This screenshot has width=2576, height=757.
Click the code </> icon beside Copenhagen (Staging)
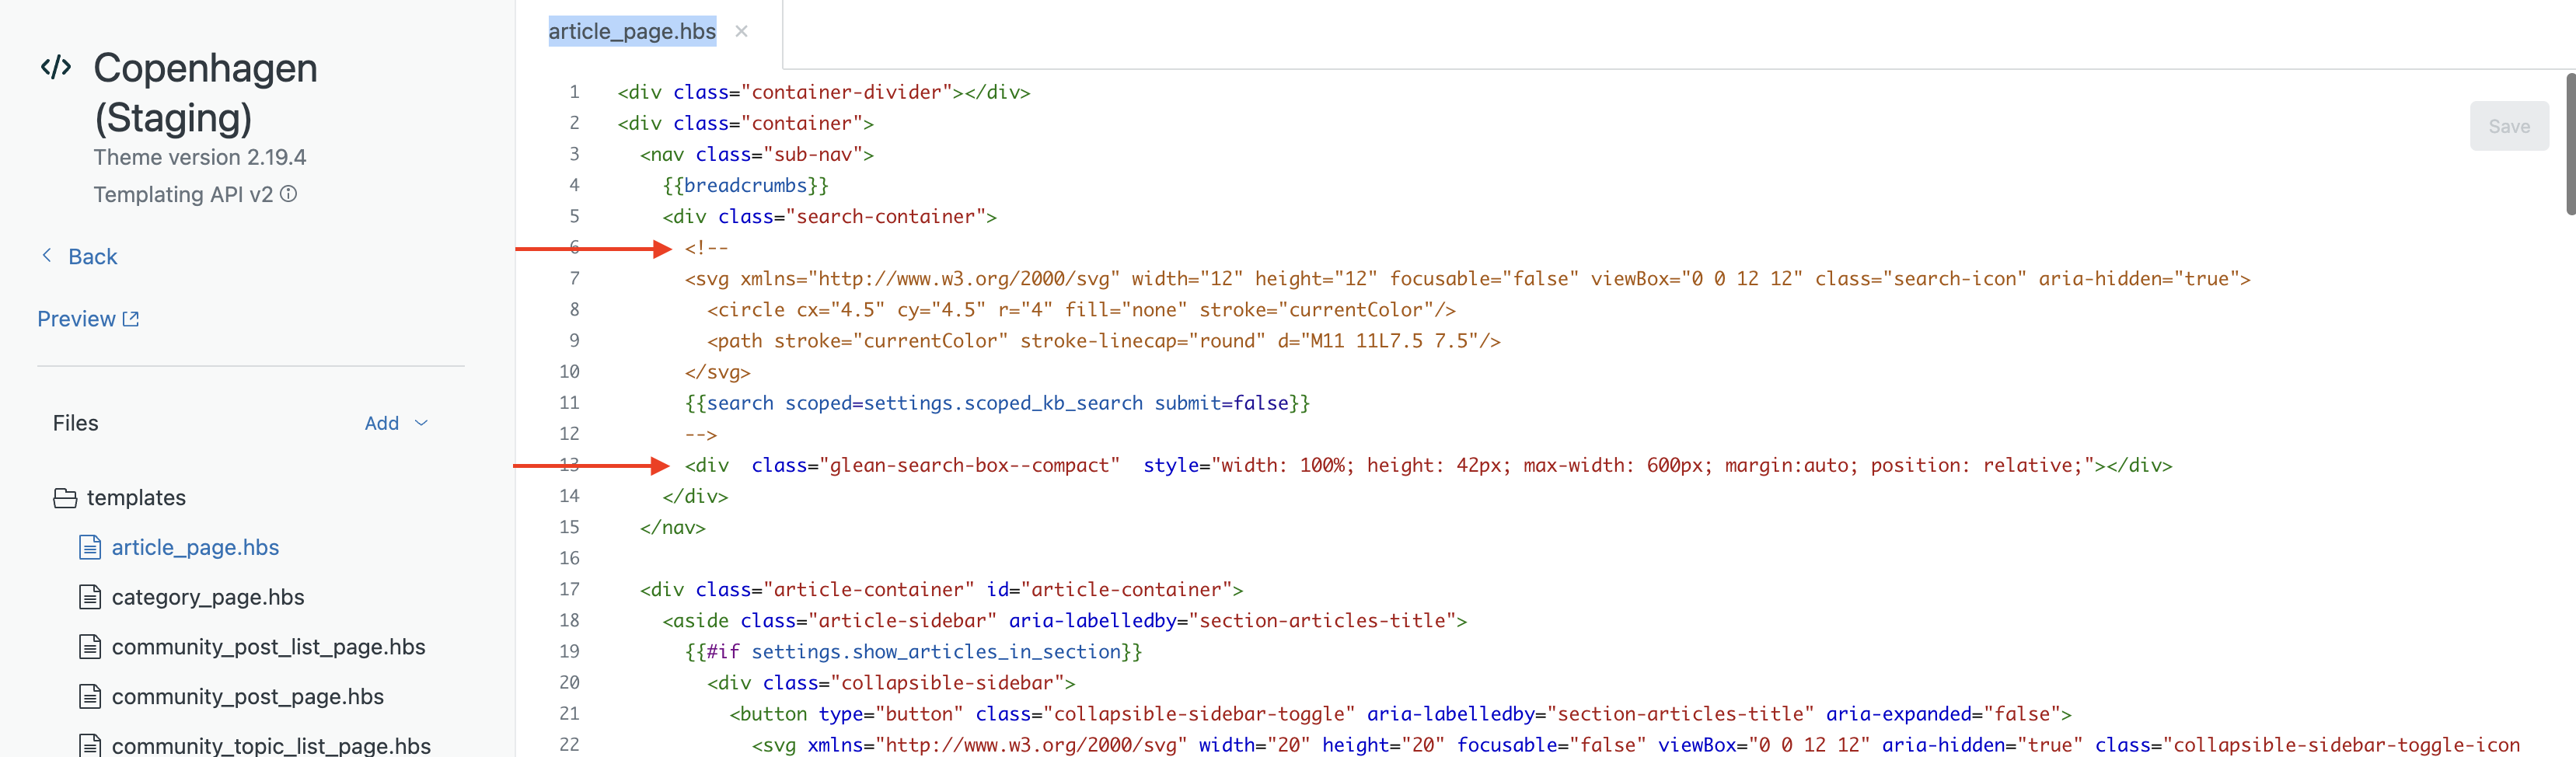pyautogui.click(x=56, y=67)
